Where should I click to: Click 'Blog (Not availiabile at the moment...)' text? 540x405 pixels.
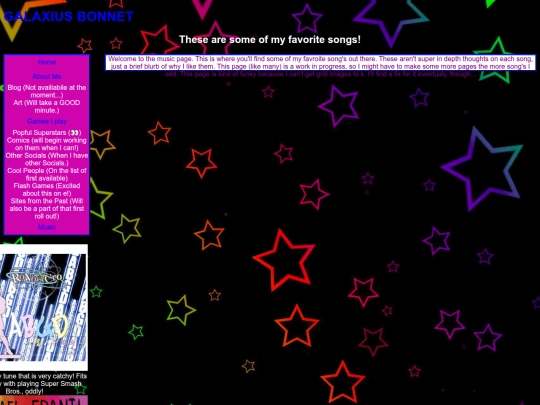click(47, 91)
